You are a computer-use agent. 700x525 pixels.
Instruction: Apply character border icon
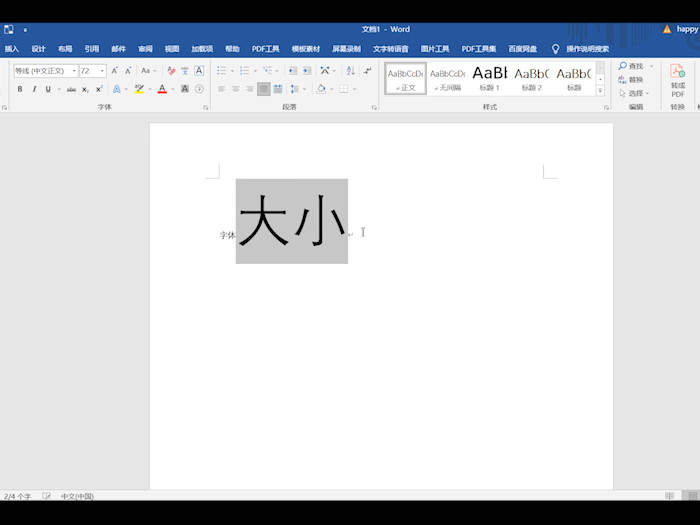coord(199,71)
